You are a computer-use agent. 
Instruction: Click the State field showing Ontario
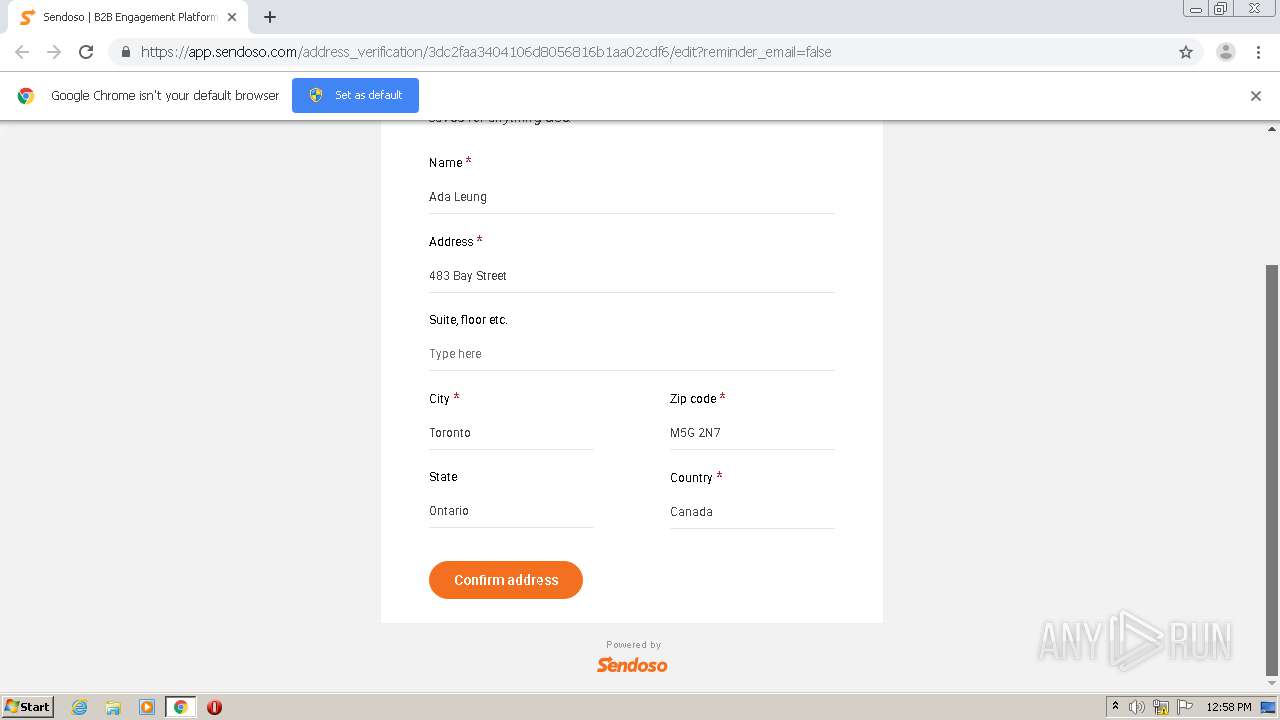coord(511,511)
